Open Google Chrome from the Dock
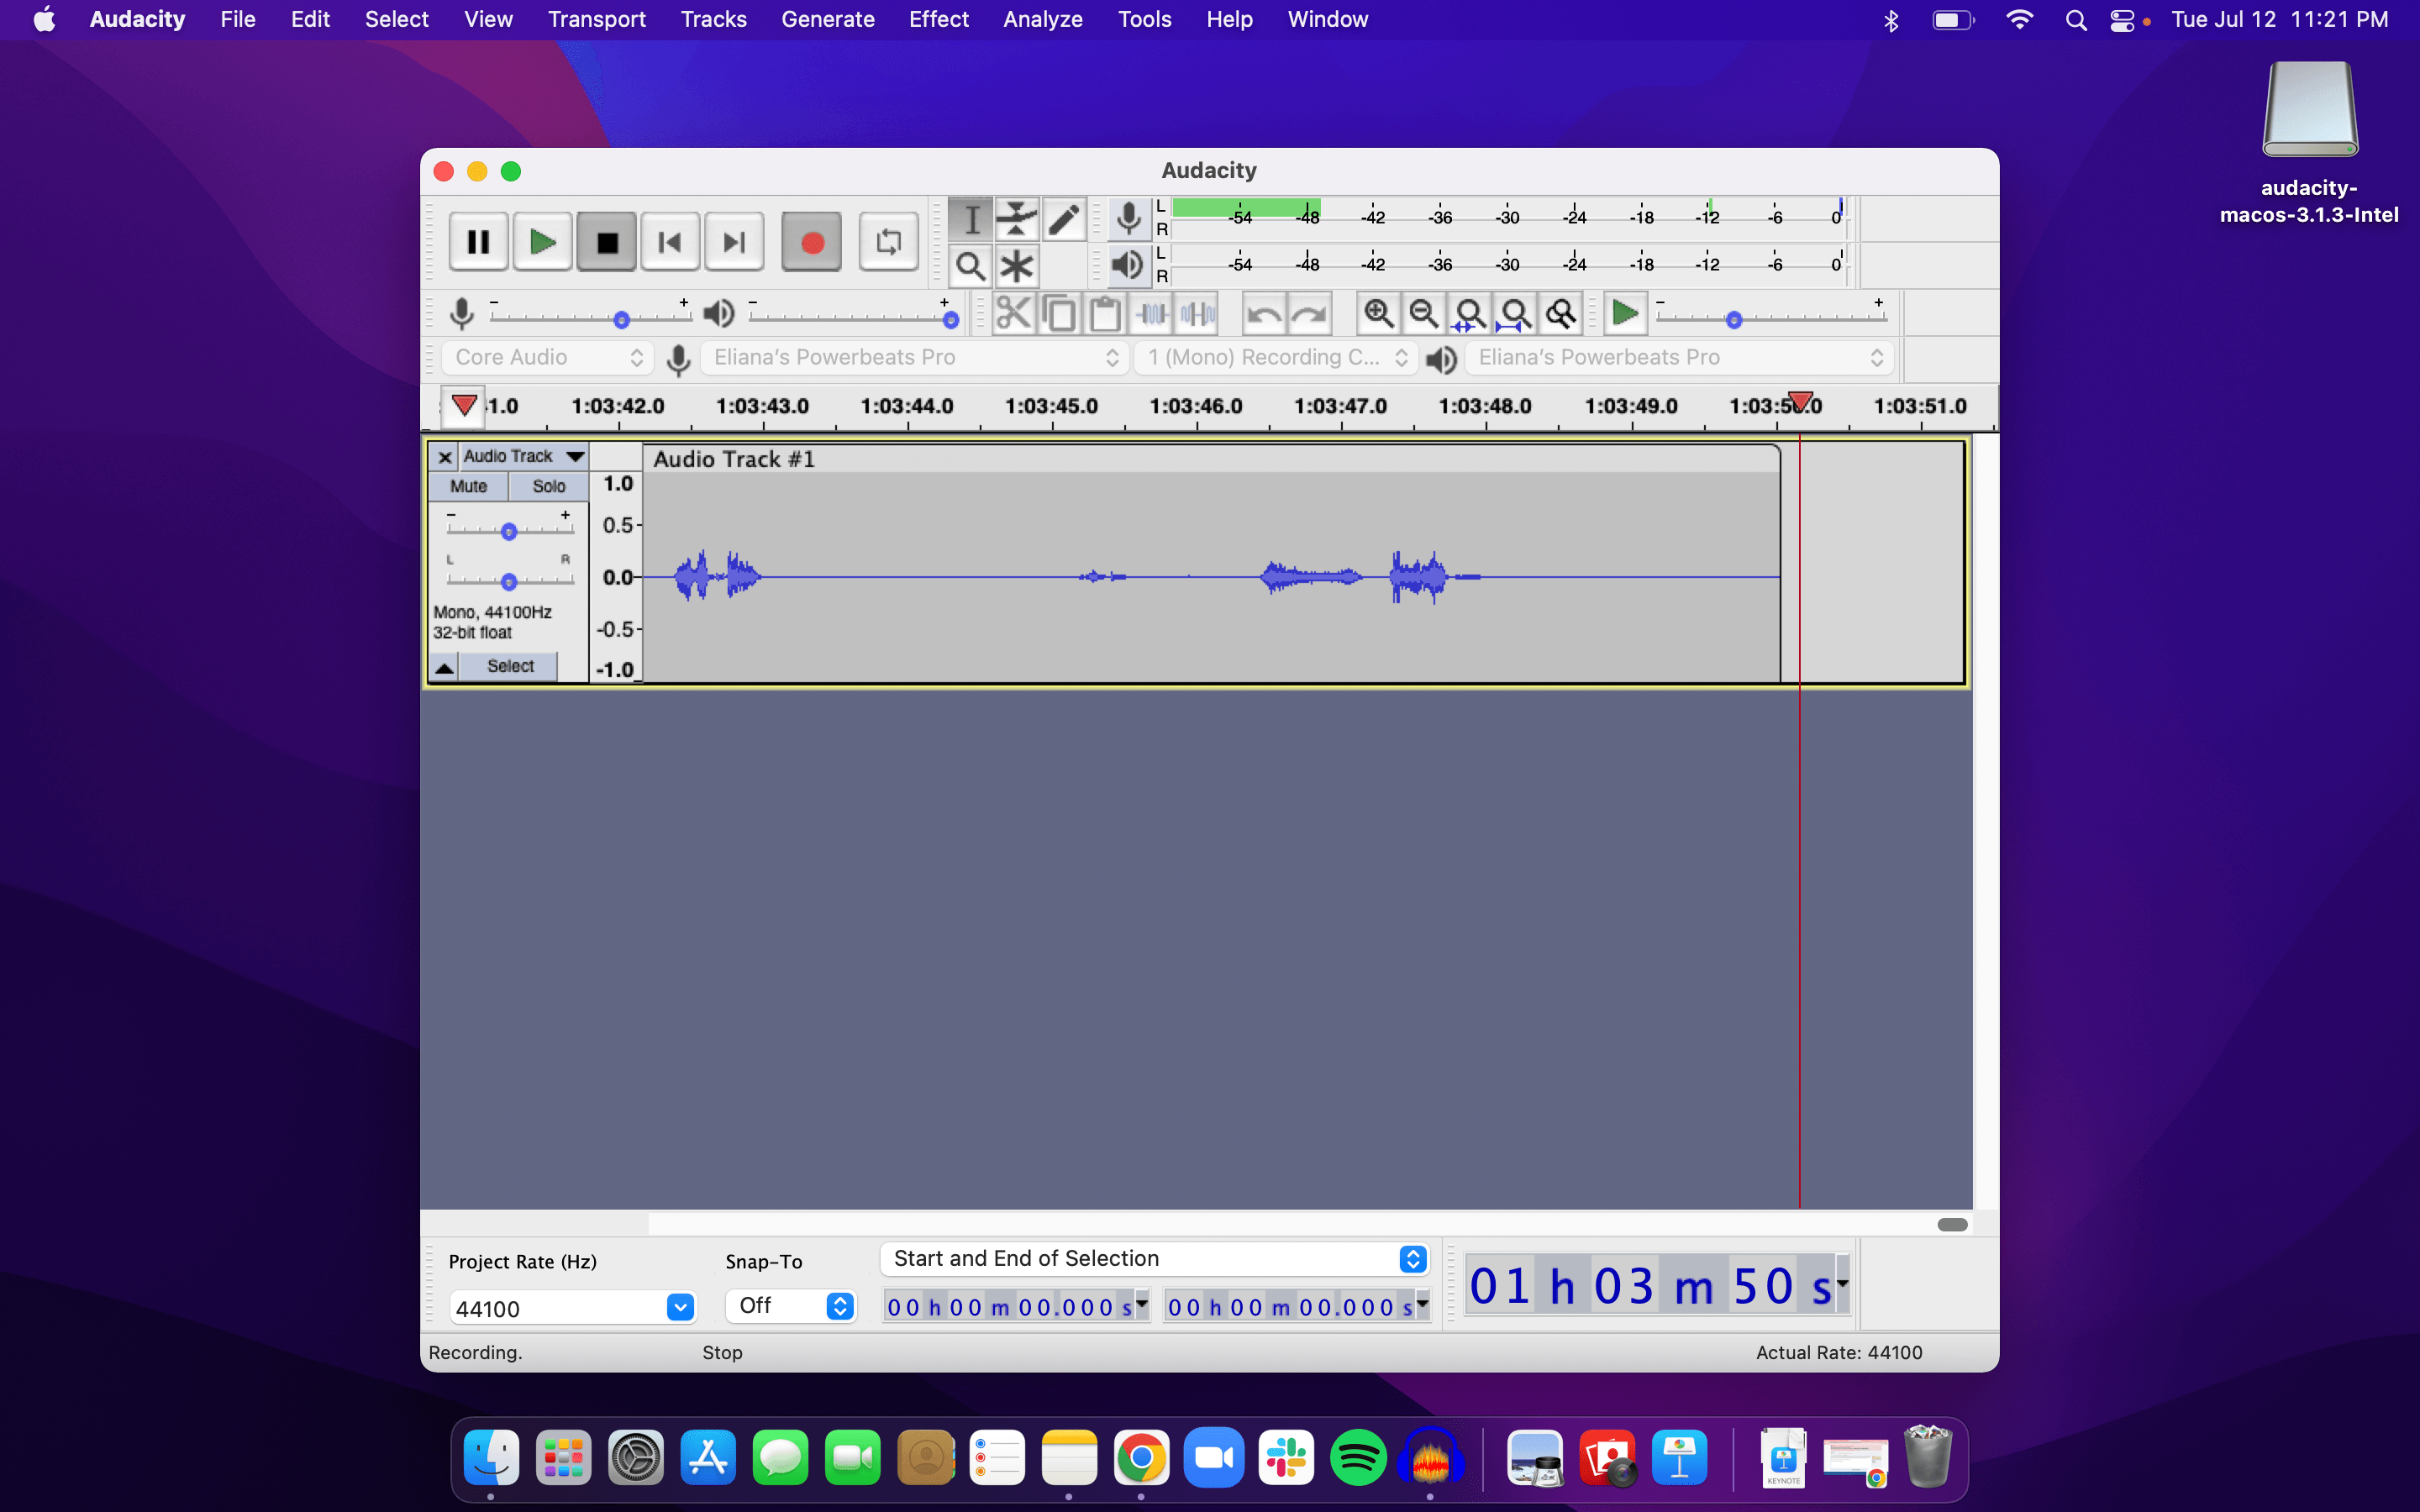2420x1512 pixels. pyautogui.click(x=1141, y=1458)
